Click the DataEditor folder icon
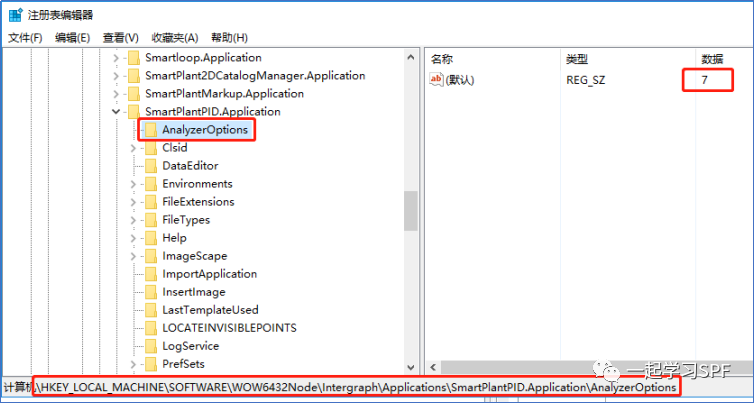Viewport: 755px width, 404px height. (x=151, y=166)
